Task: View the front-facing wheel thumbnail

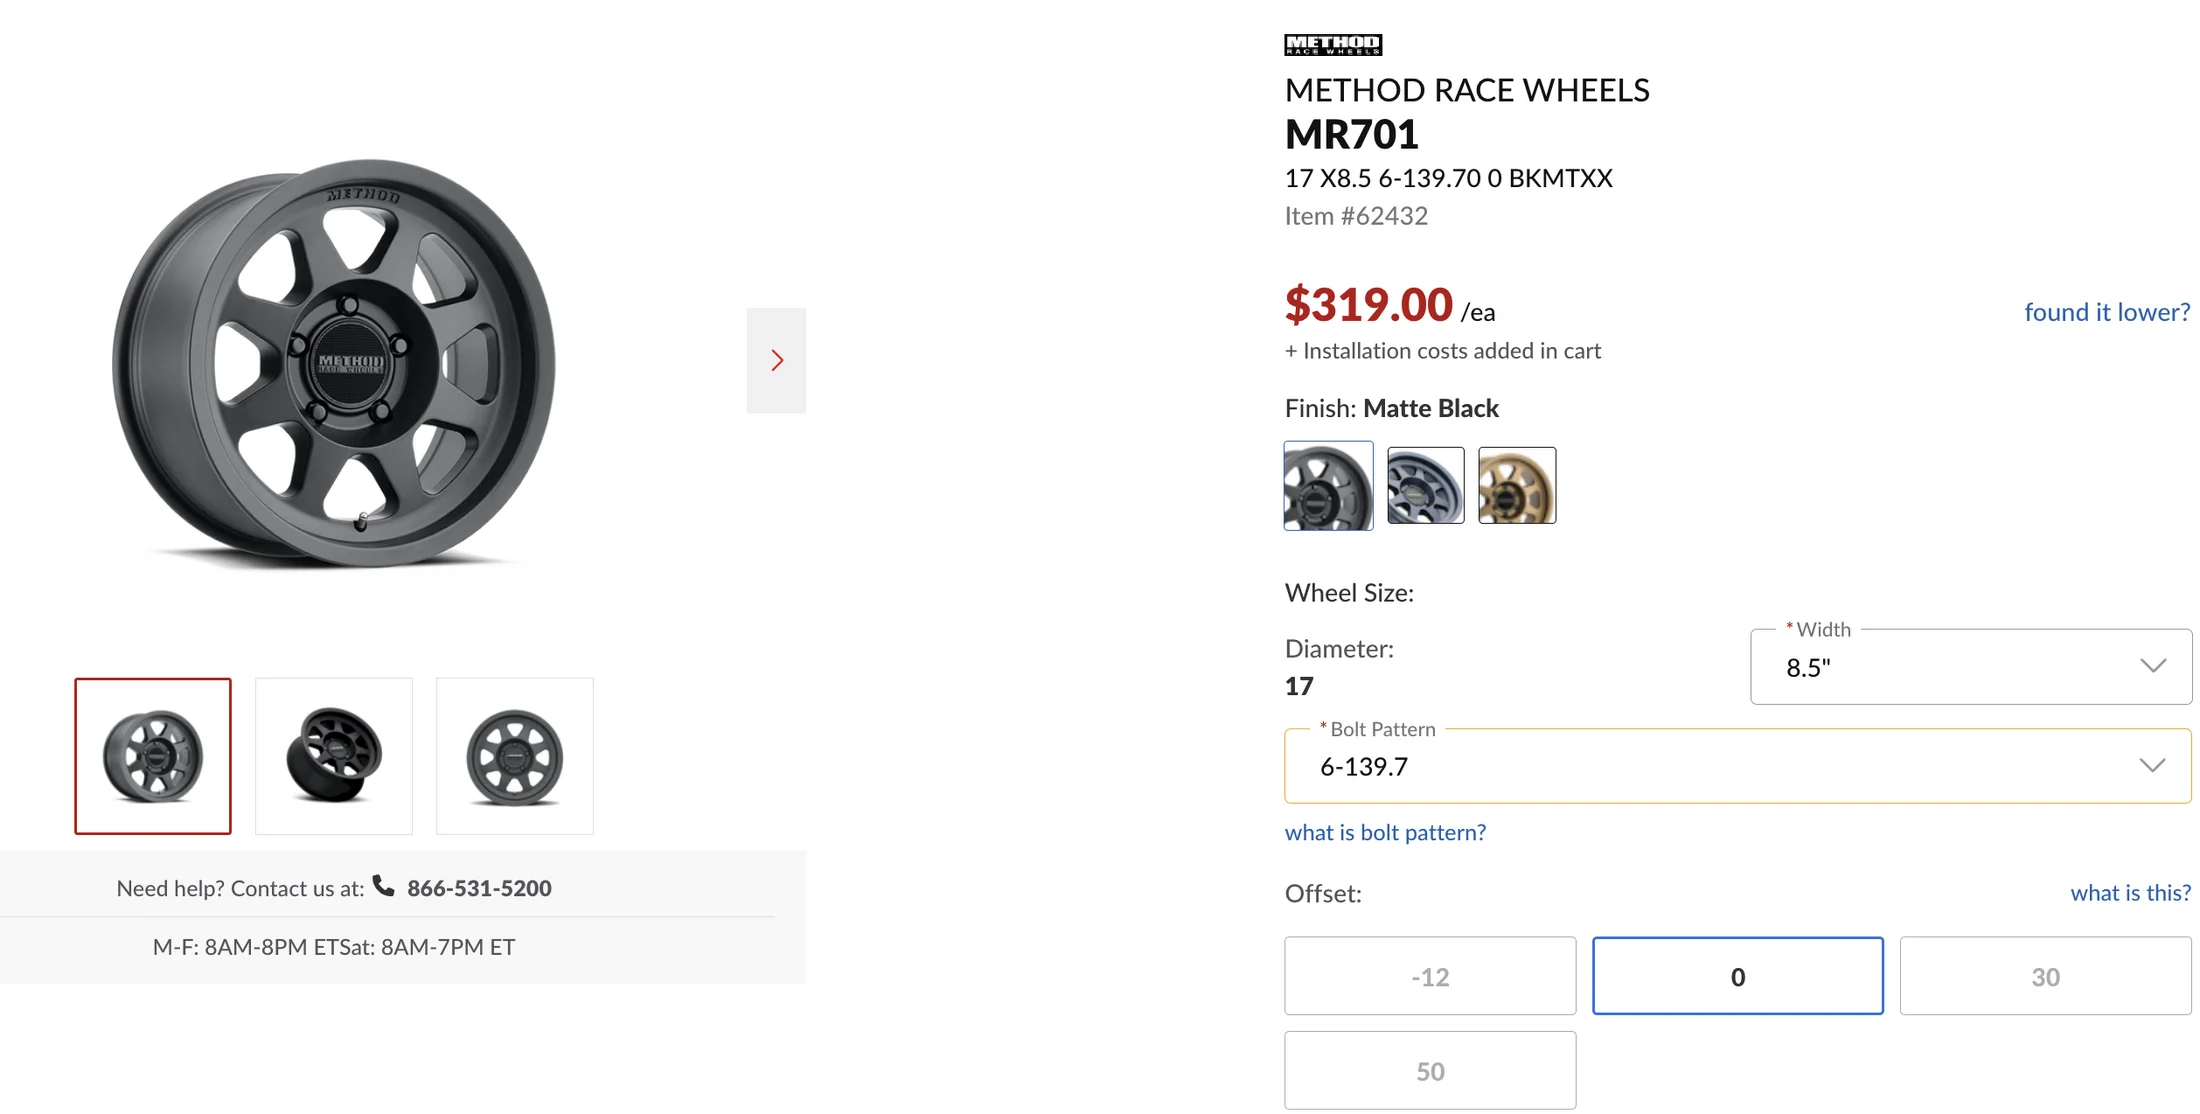Action: (515, 756)
